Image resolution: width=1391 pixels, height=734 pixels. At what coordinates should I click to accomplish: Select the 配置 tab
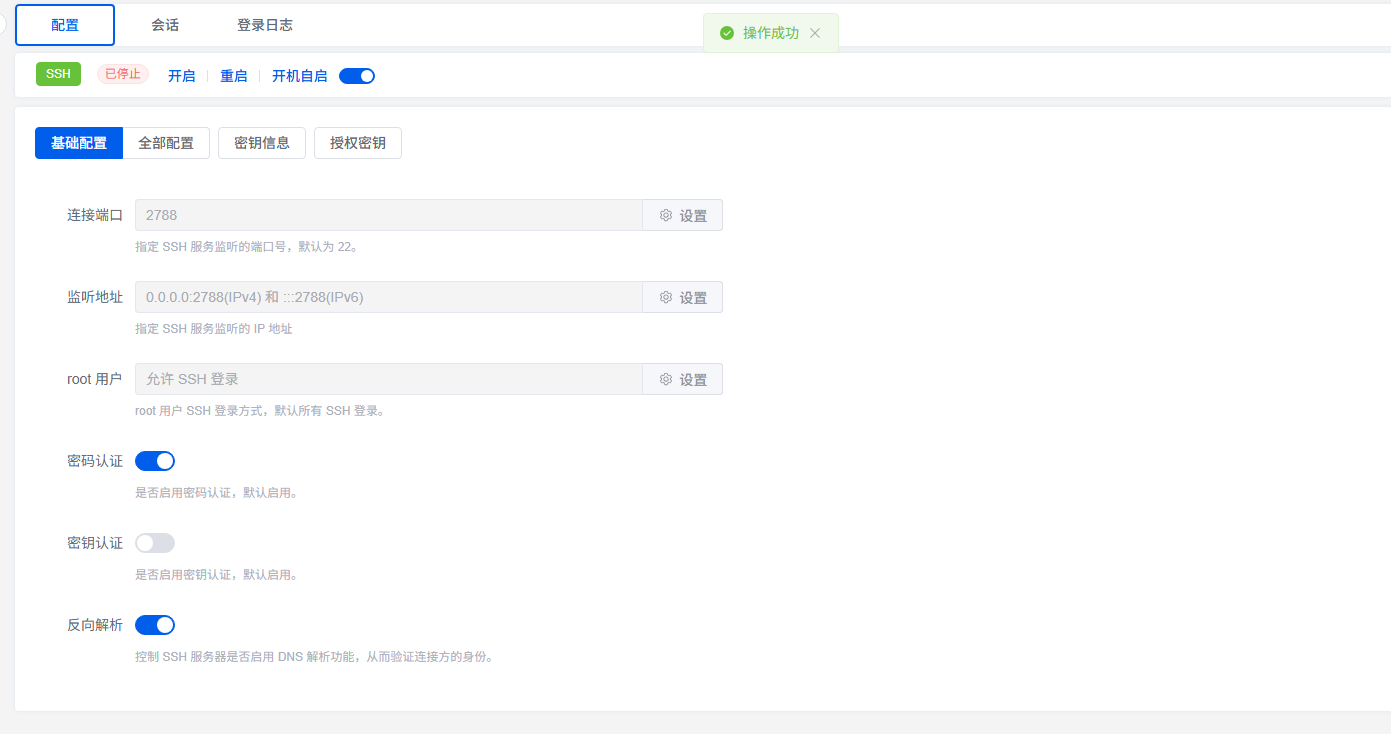pos(65,25)
